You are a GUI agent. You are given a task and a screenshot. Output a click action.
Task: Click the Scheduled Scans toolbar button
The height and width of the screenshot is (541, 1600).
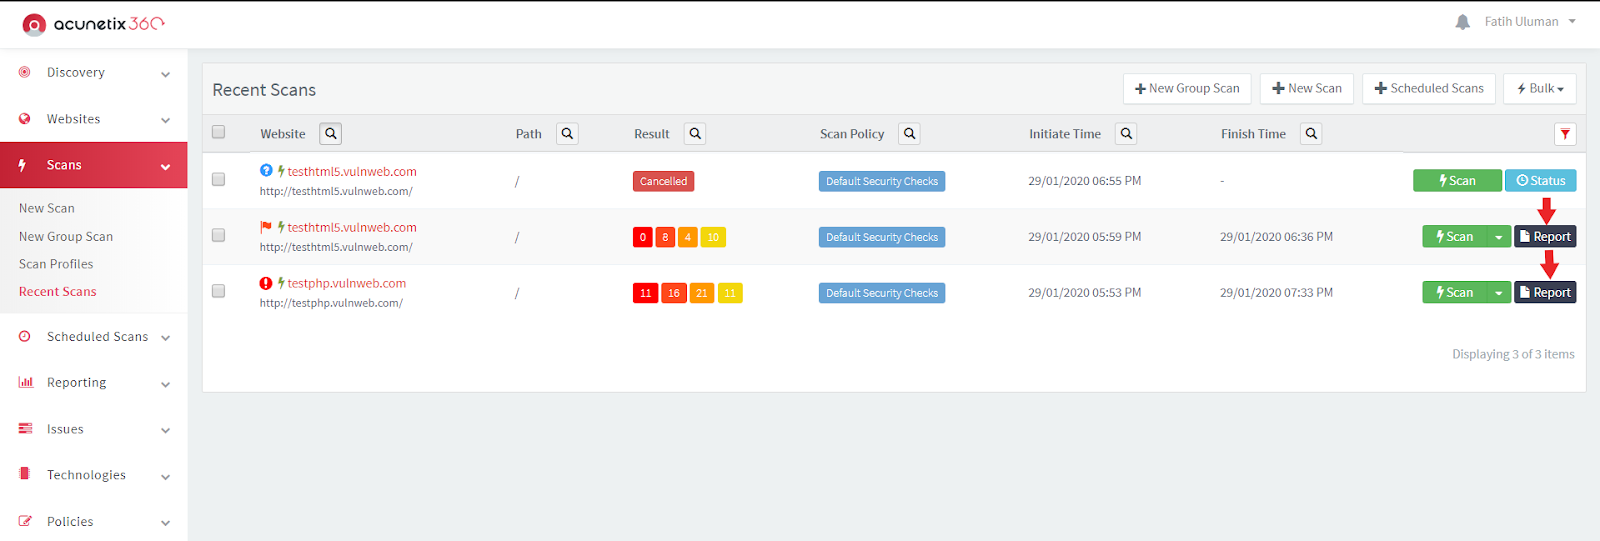[x=1429, y=88]
